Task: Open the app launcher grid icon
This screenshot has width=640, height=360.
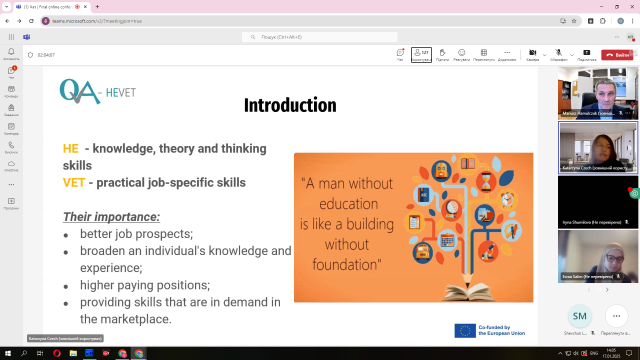Action: coord(11,37)
